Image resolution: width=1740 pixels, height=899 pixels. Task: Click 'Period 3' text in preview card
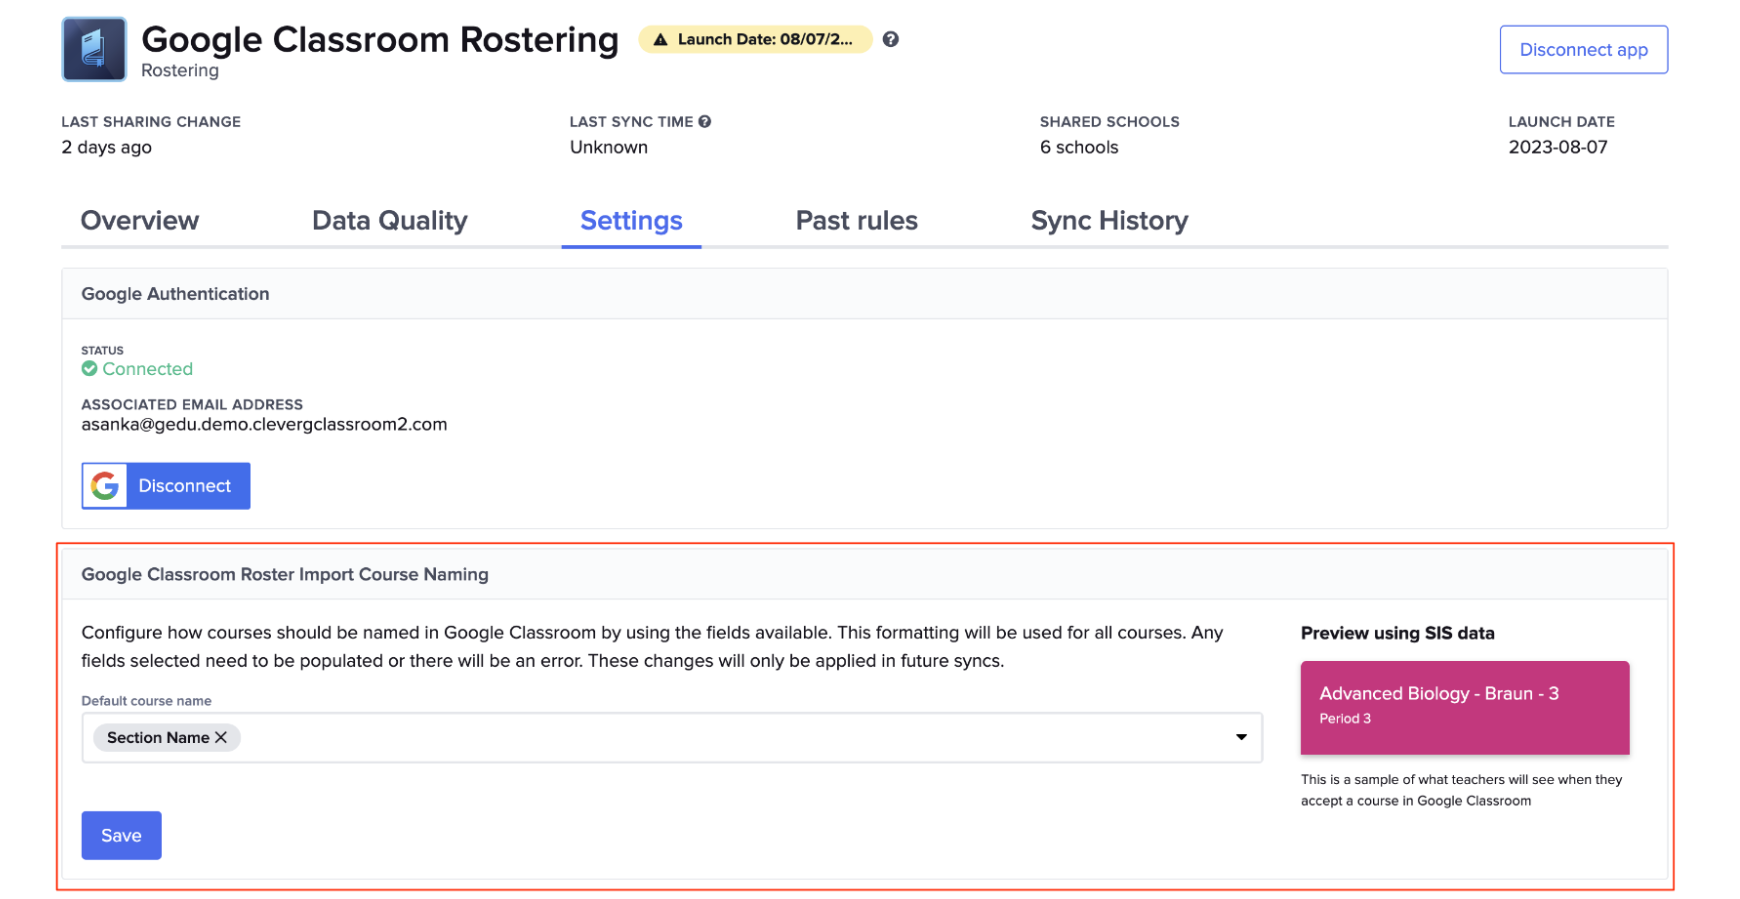click(x=1345, y=718)
